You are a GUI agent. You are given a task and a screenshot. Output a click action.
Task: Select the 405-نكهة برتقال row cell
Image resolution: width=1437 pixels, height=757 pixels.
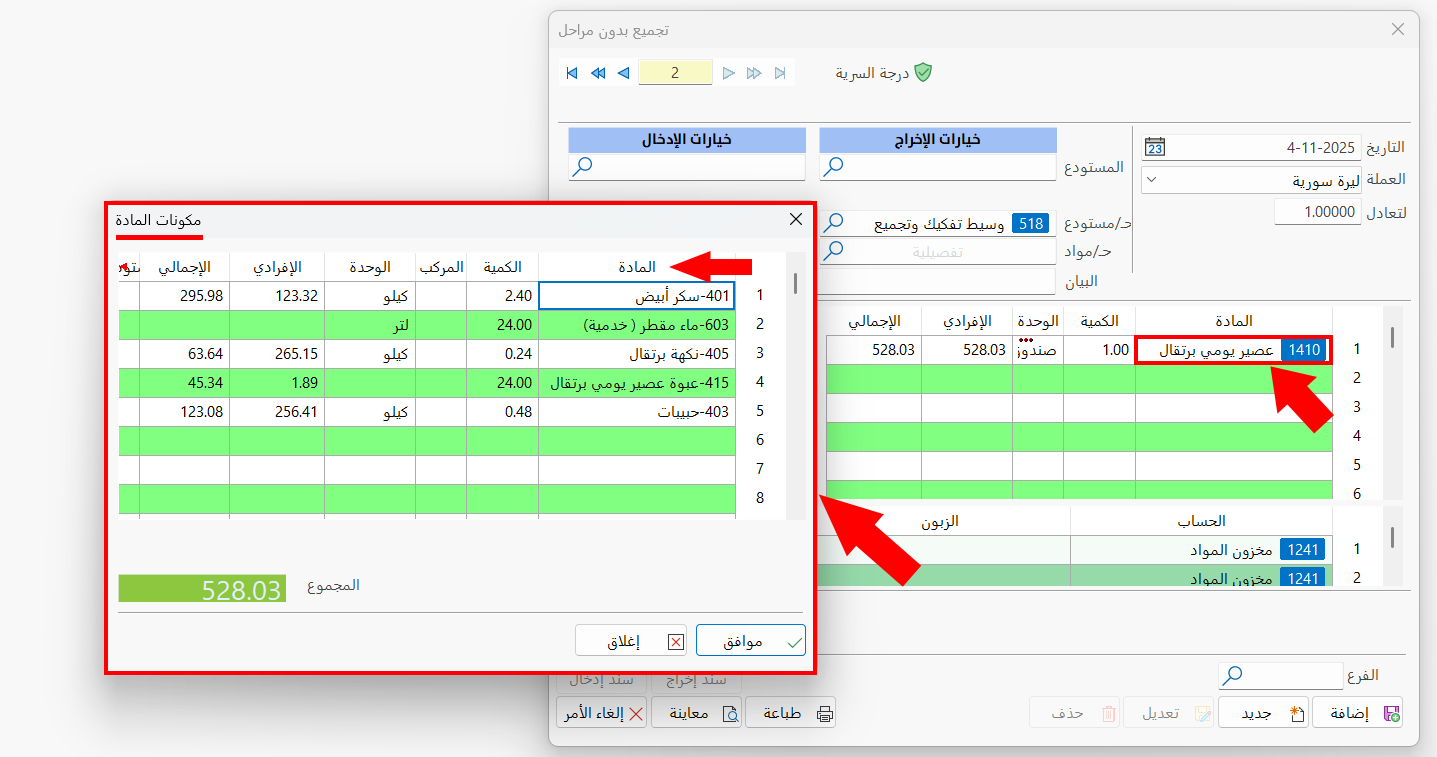coord(637,354)
